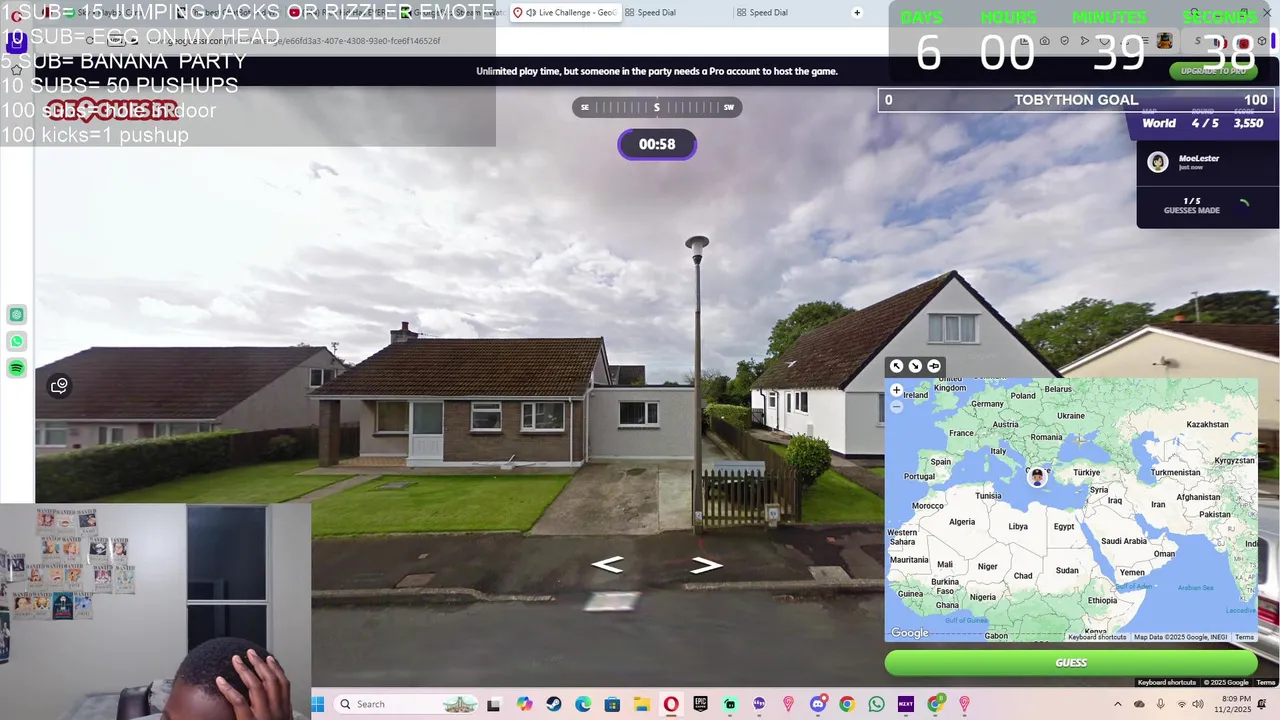
Task: Open the map Terms link
Action: 1244,637
